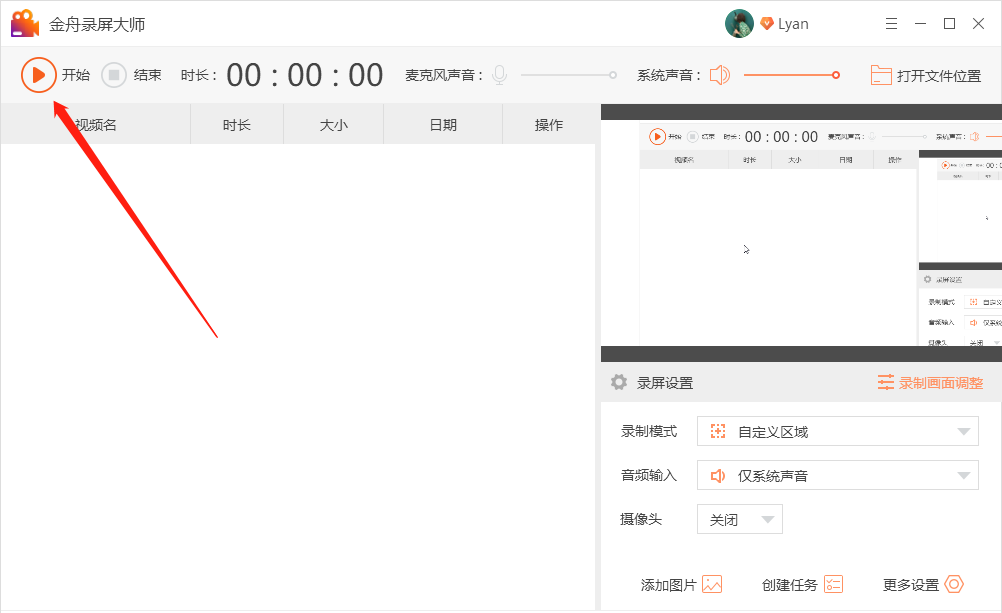Screen dimensions: 1002x613
Task: Close the 金舟录屏大师 window
Action: coord(978,24)
